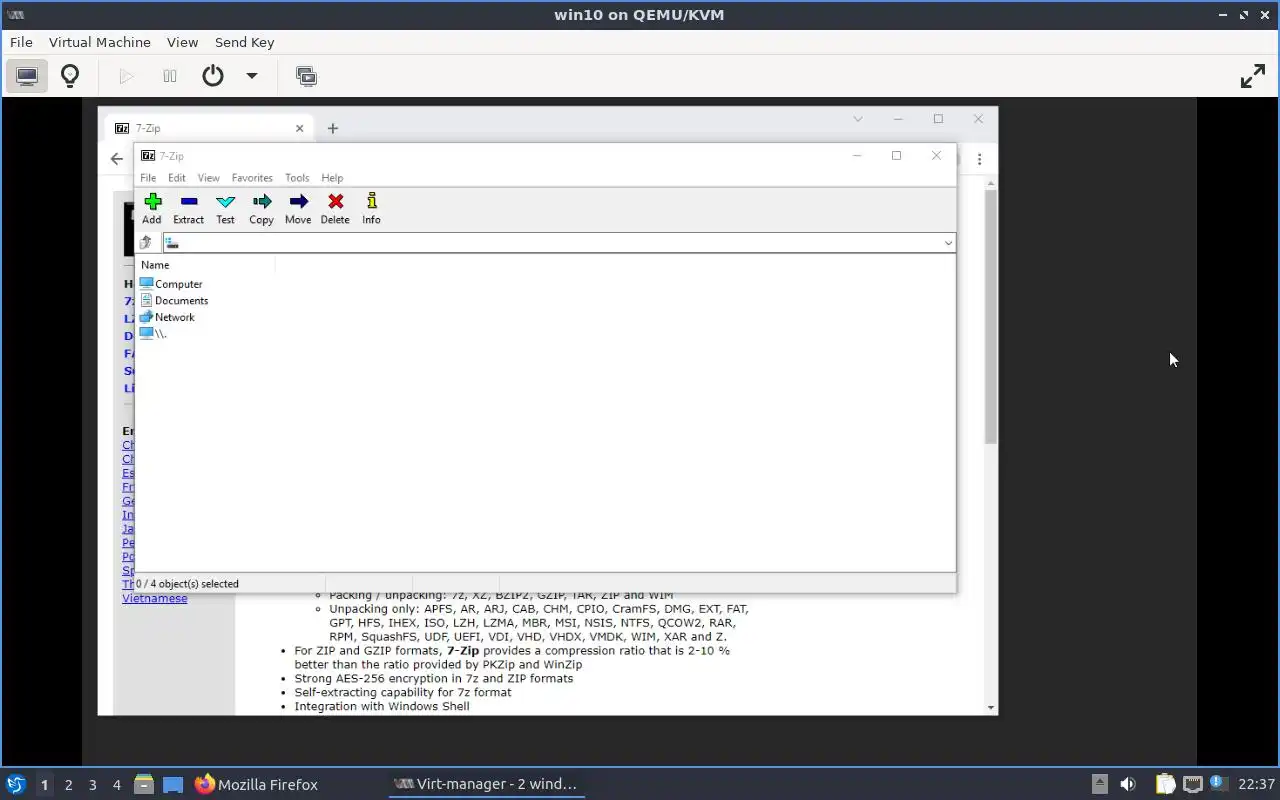1280x800 pixels.
Task: Open the 7-Zip Tools menu
Action: coord(297,178)
